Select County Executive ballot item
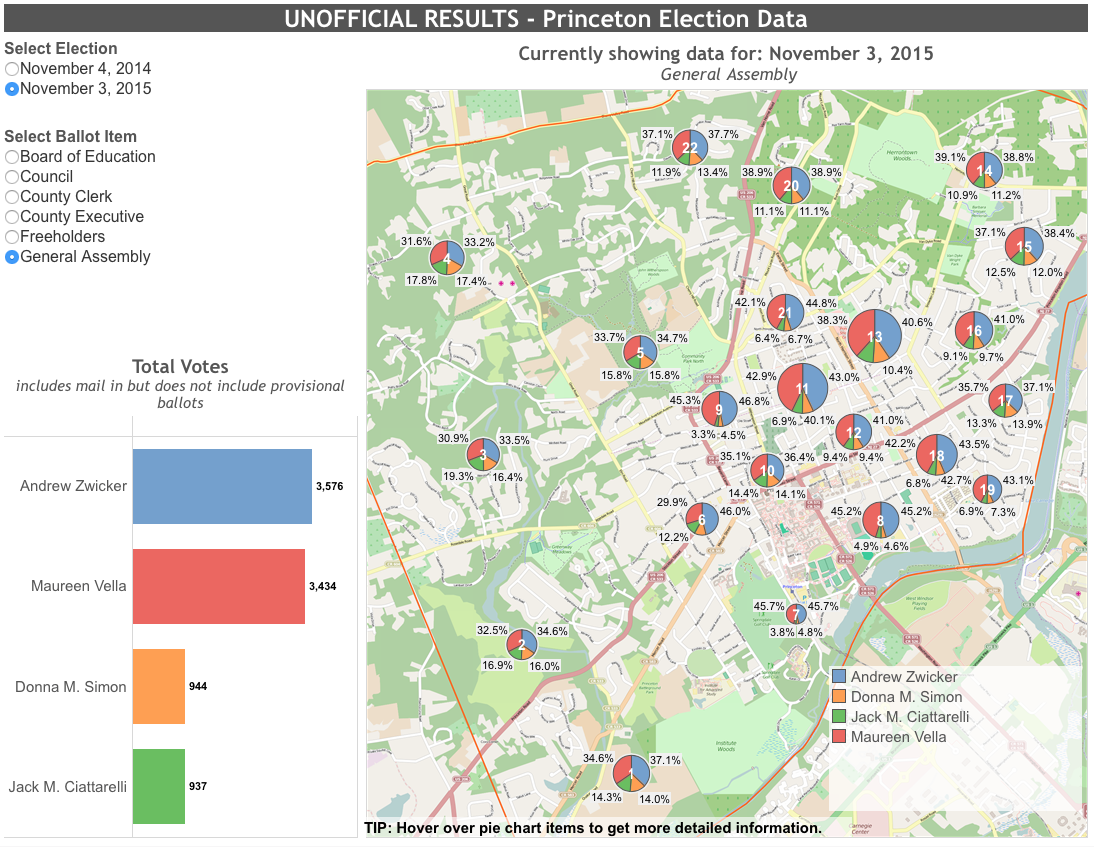Screen dimensions: 1094x847 [12, 217]
